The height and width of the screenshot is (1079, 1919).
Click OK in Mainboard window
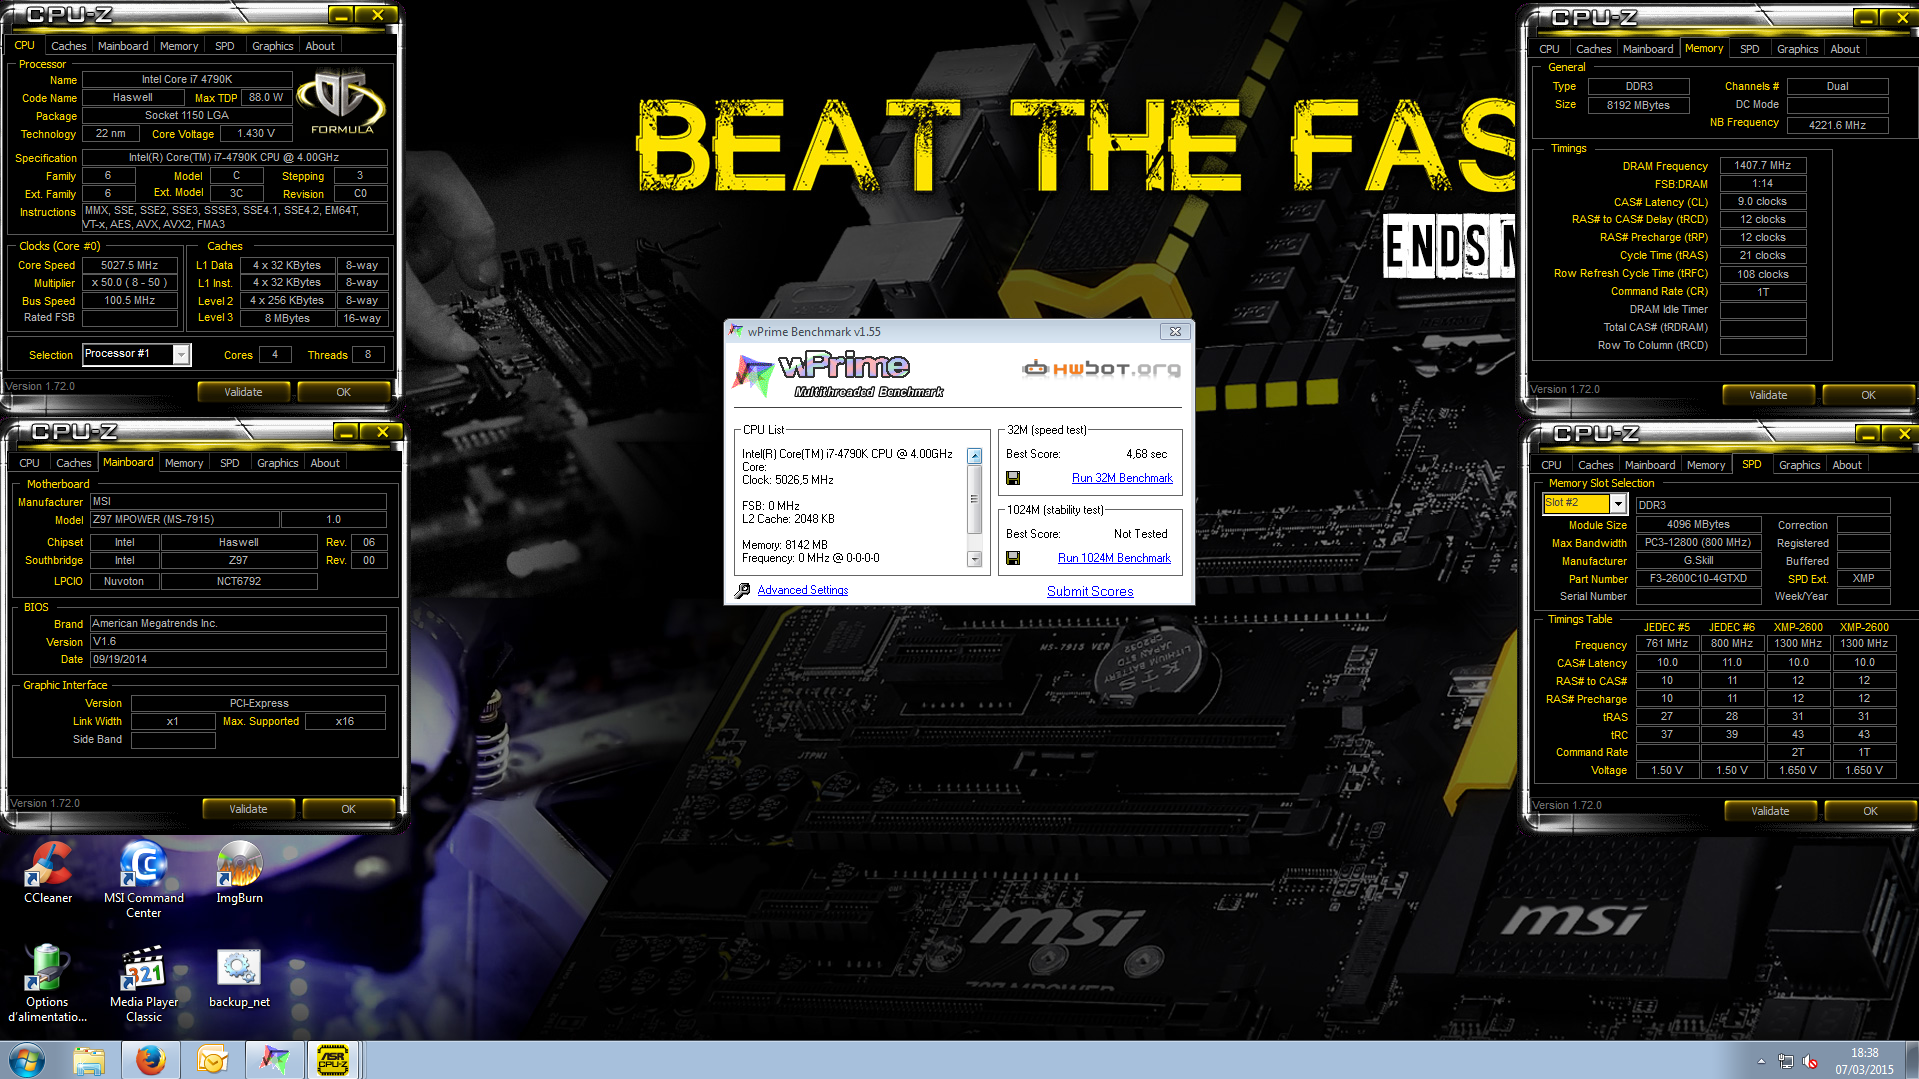click(348, 809)
